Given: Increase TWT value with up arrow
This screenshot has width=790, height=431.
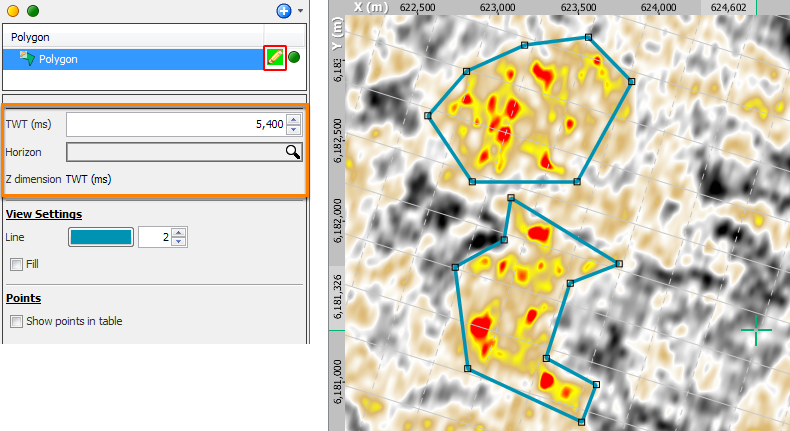Looking at the screenshot, I should pyautogui.click(x=294, y=119).
